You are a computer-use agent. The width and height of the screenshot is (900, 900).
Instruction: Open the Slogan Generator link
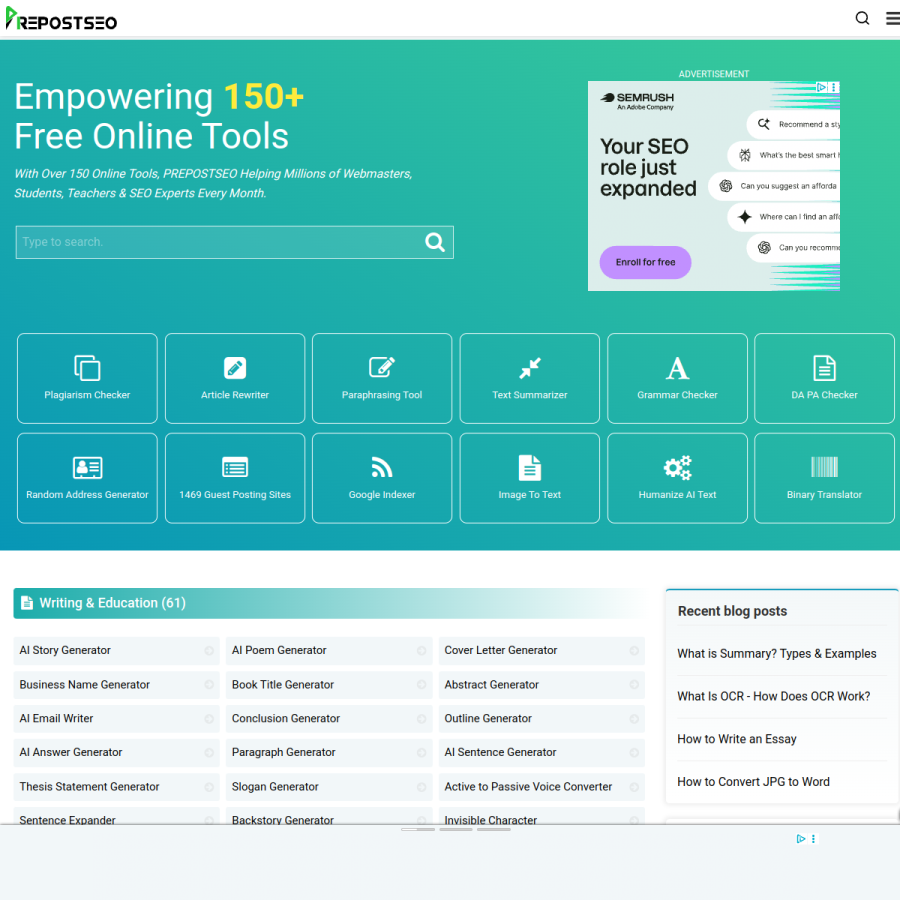275,787
